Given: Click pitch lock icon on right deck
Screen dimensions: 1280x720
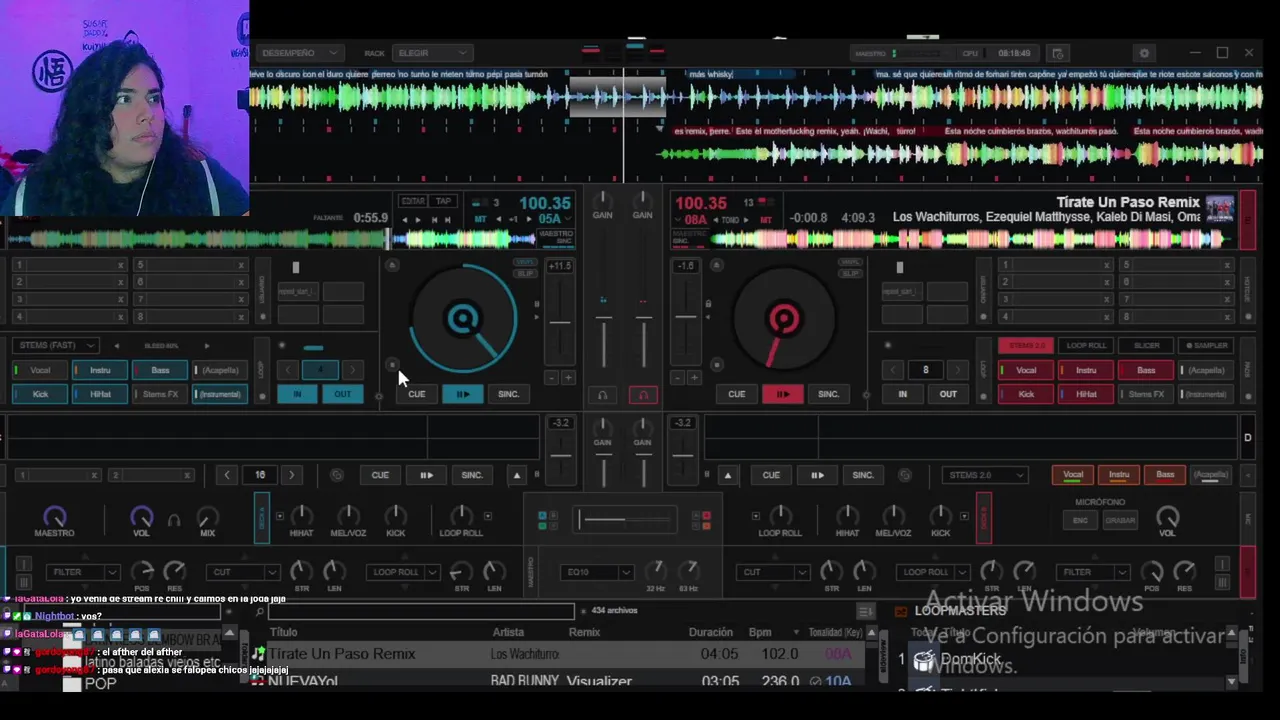Looking at the screenshot, I should tap(708, 303).
